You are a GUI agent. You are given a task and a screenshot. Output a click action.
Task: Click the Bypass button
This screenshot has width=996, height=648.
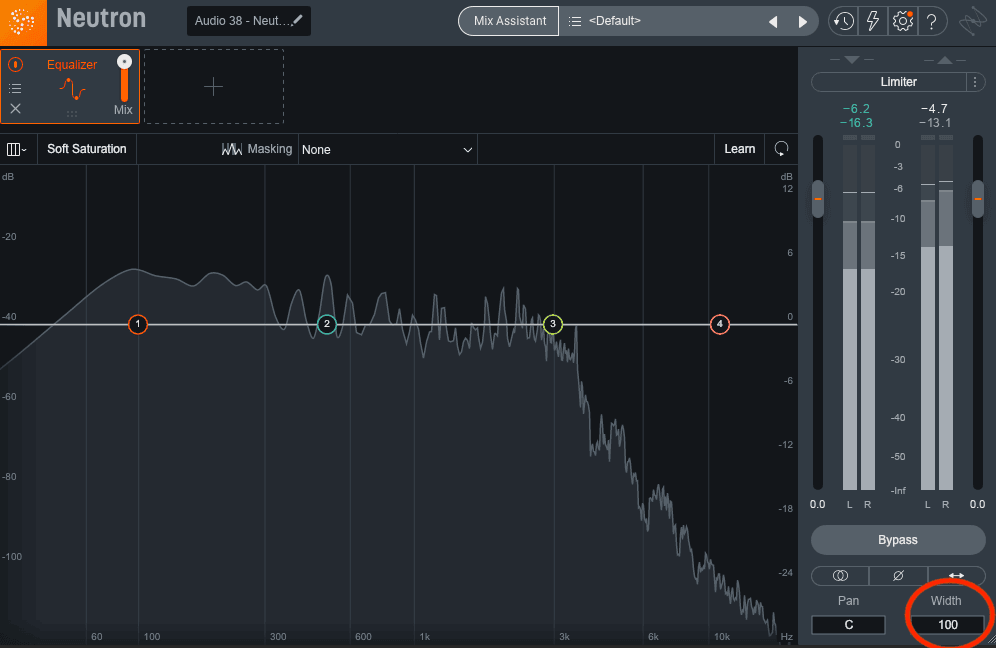click(898, 539)
